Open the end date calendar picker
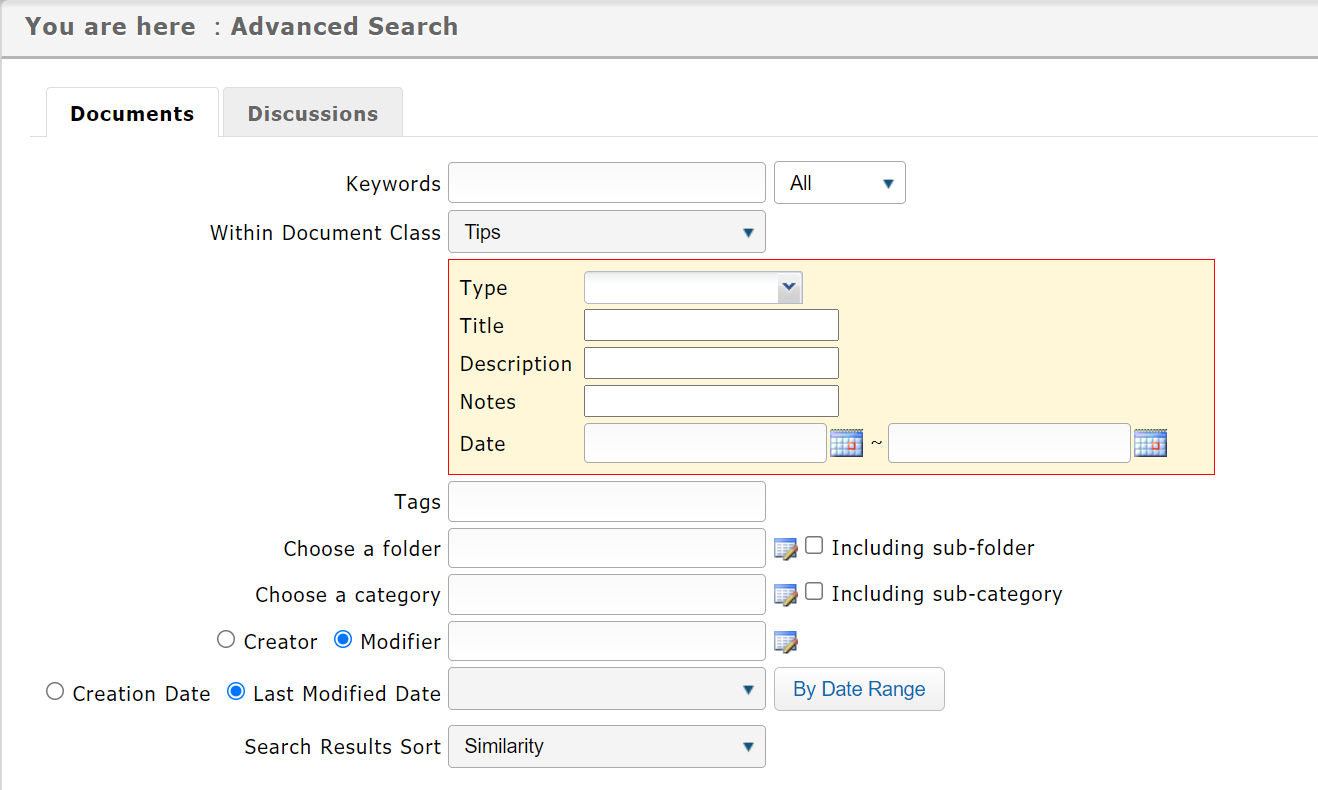The height and width of the screenshot is (790, 1318). point(1150,443)
